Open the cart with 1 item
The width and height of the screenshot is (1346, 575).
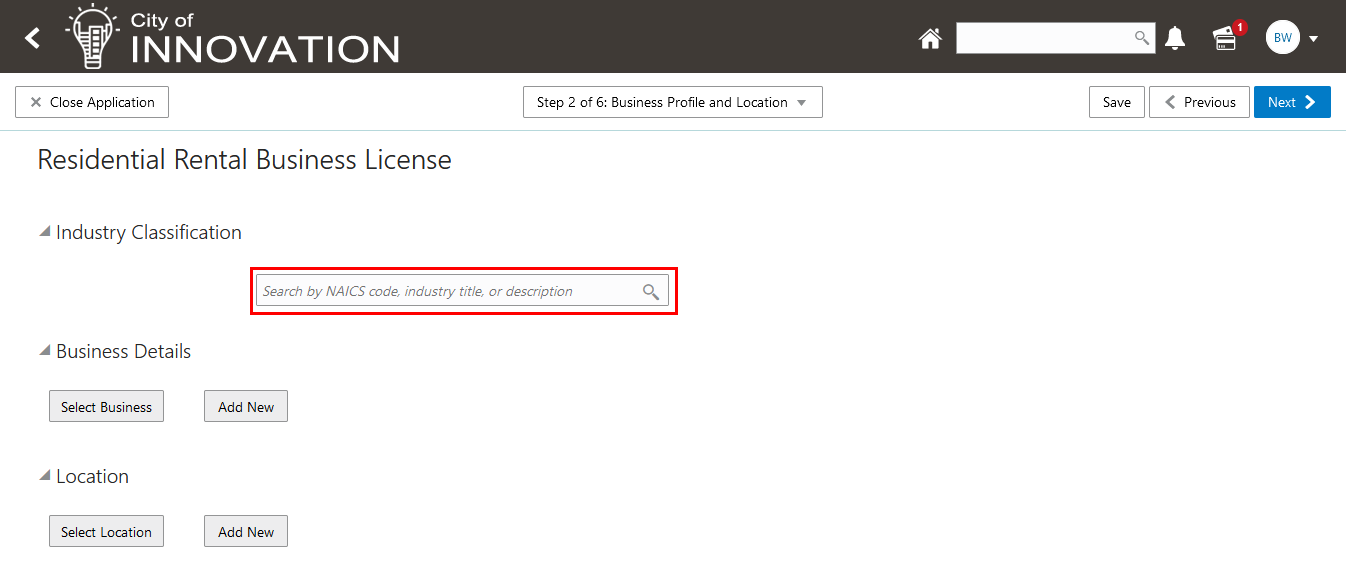tap(1226, 37)
